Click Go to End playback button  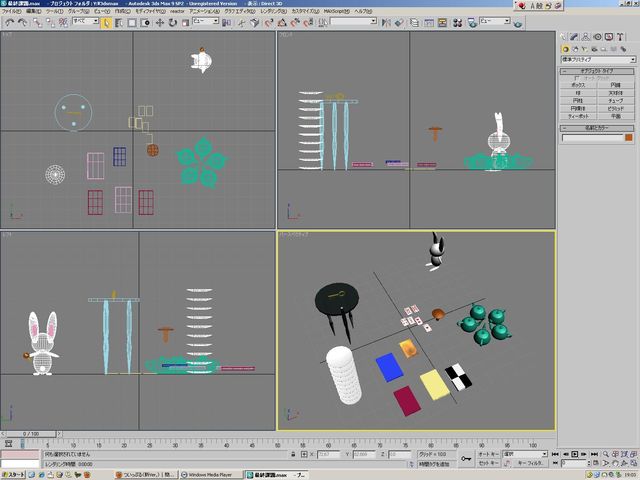[x=594, y=454]
